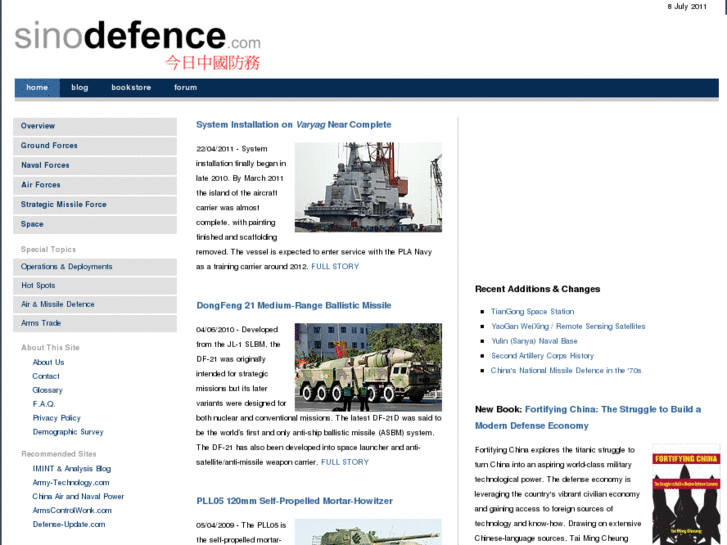Screen dimensions: 727x545
Task: Open Yulin (Sanya) Naval Base link
Action: (534, 341)
